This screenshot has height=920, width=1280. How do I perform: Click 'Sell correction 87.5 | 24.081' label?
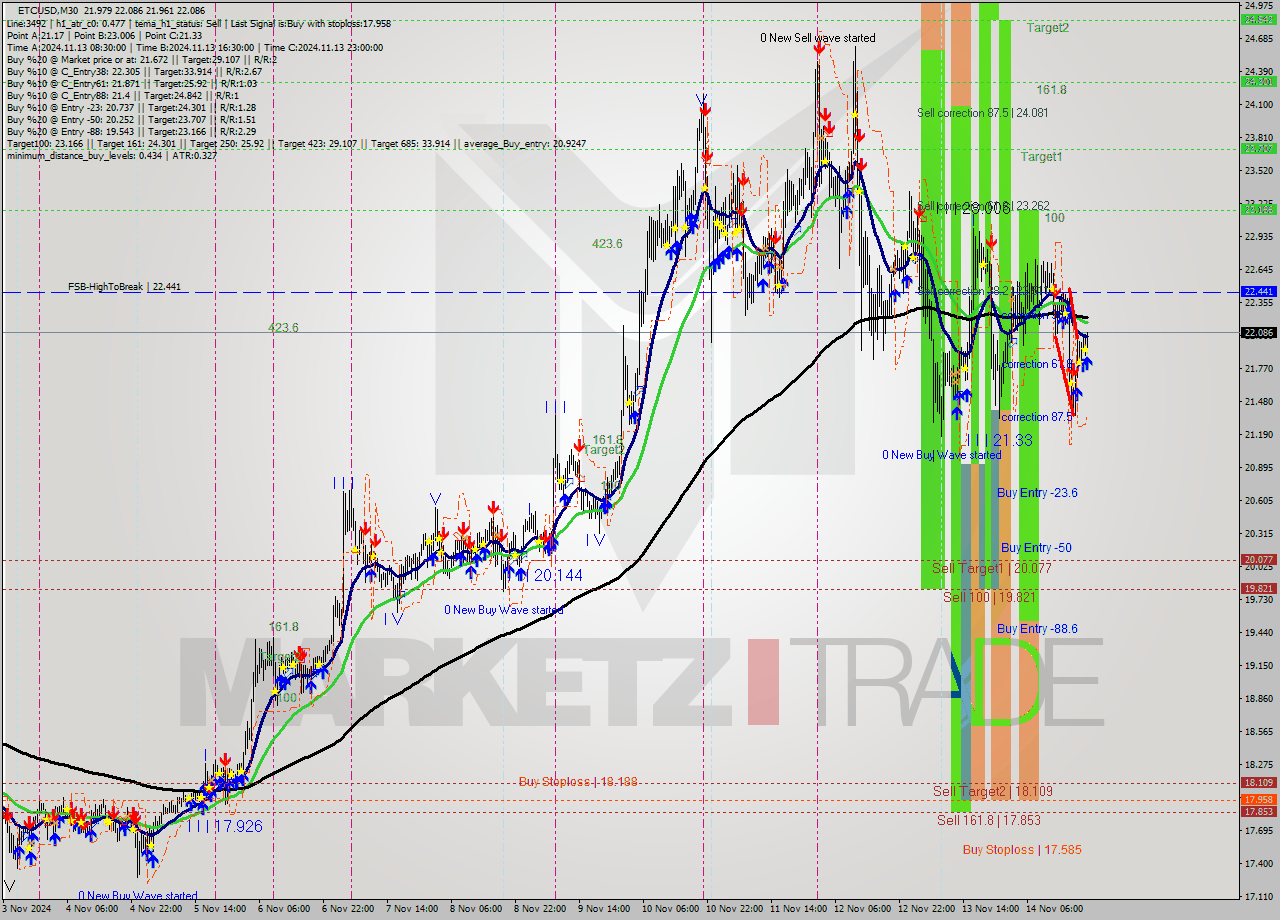coord(983,113)
